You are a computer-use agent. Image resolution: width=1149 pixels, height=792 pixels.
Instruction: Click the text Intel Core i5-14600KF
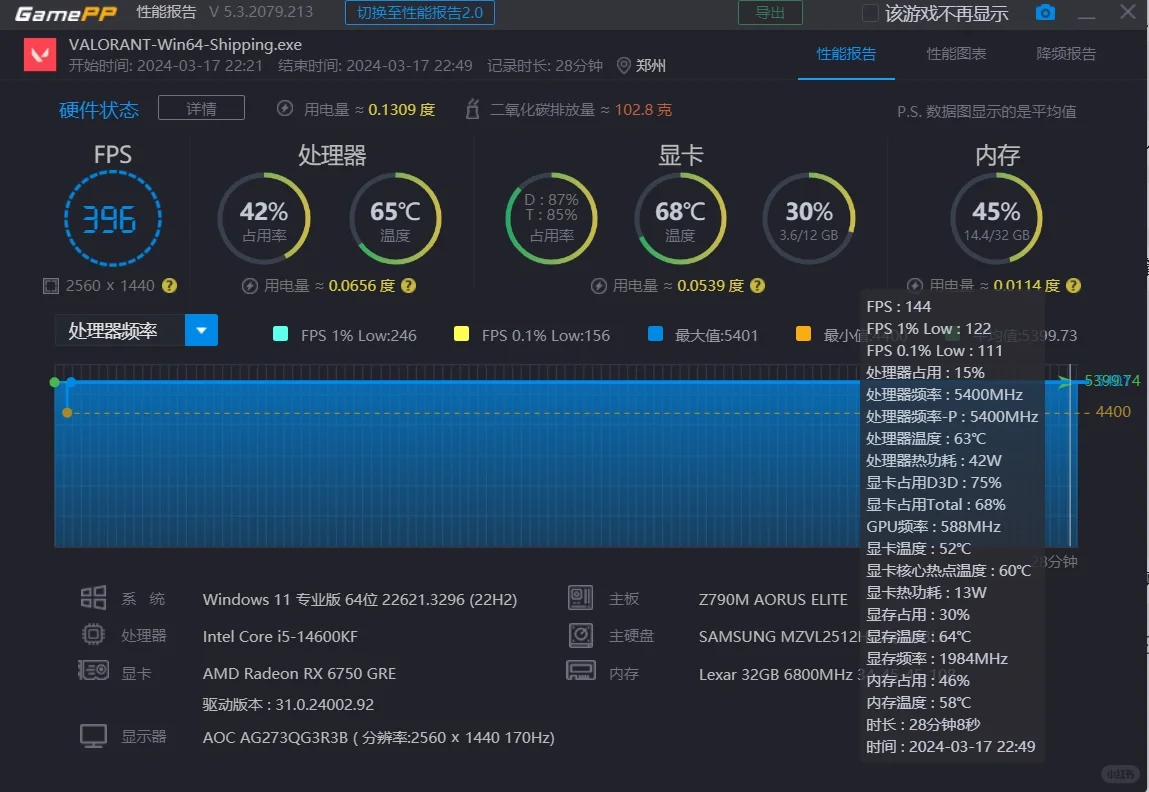280,636
